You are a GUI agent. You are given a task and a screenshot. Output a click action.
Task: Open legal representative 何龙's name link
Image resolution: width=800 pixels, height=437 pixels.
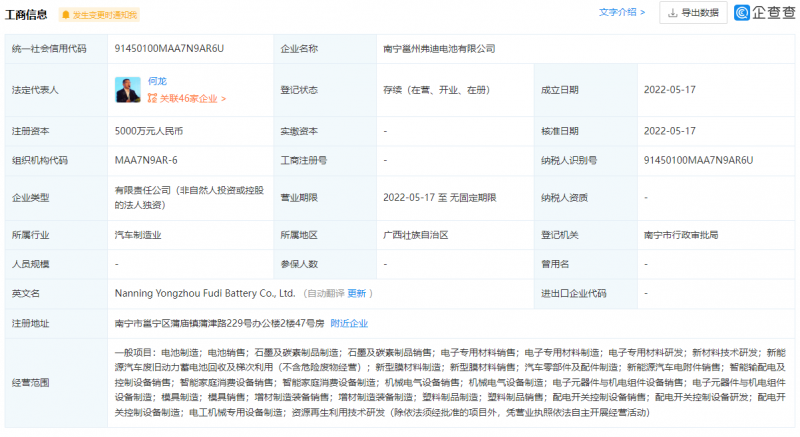(x=157, y=80)
